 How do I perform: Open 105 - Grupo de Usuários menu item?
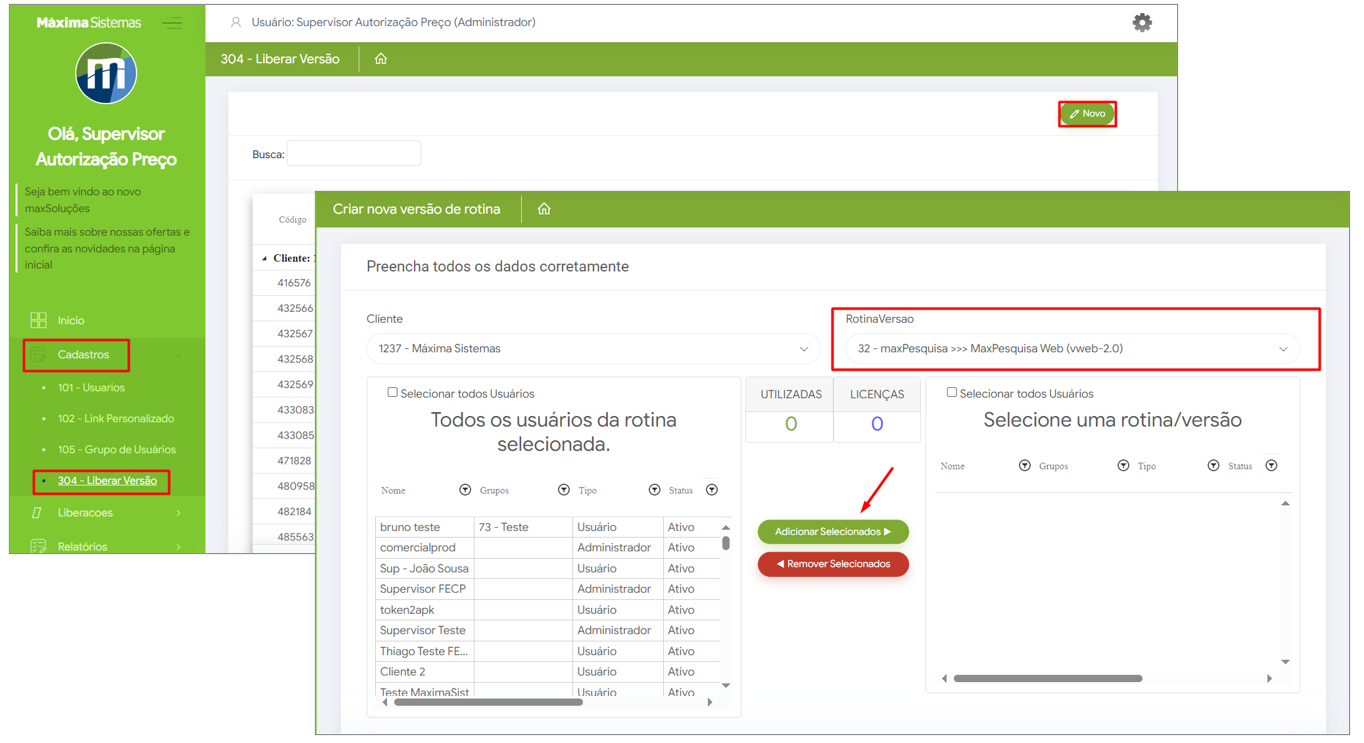[x=116, y=450]
